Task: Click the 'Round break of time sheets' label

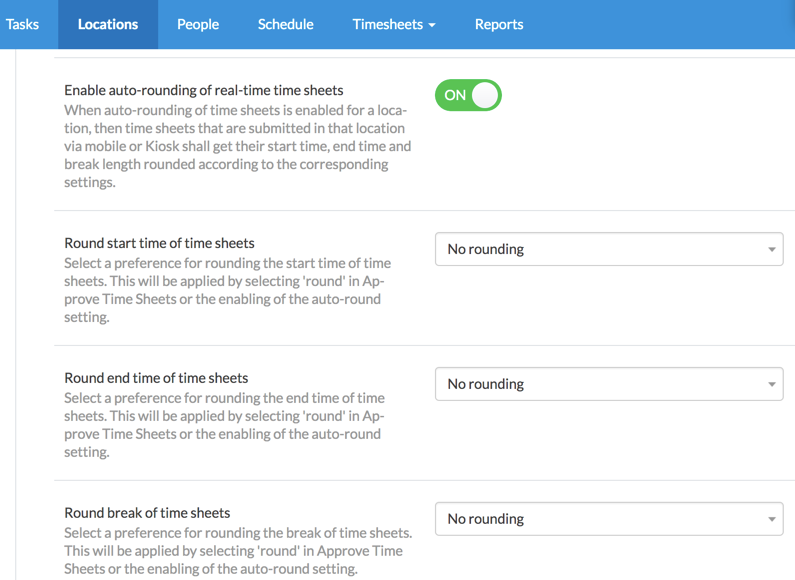Action: coord(147,513)
